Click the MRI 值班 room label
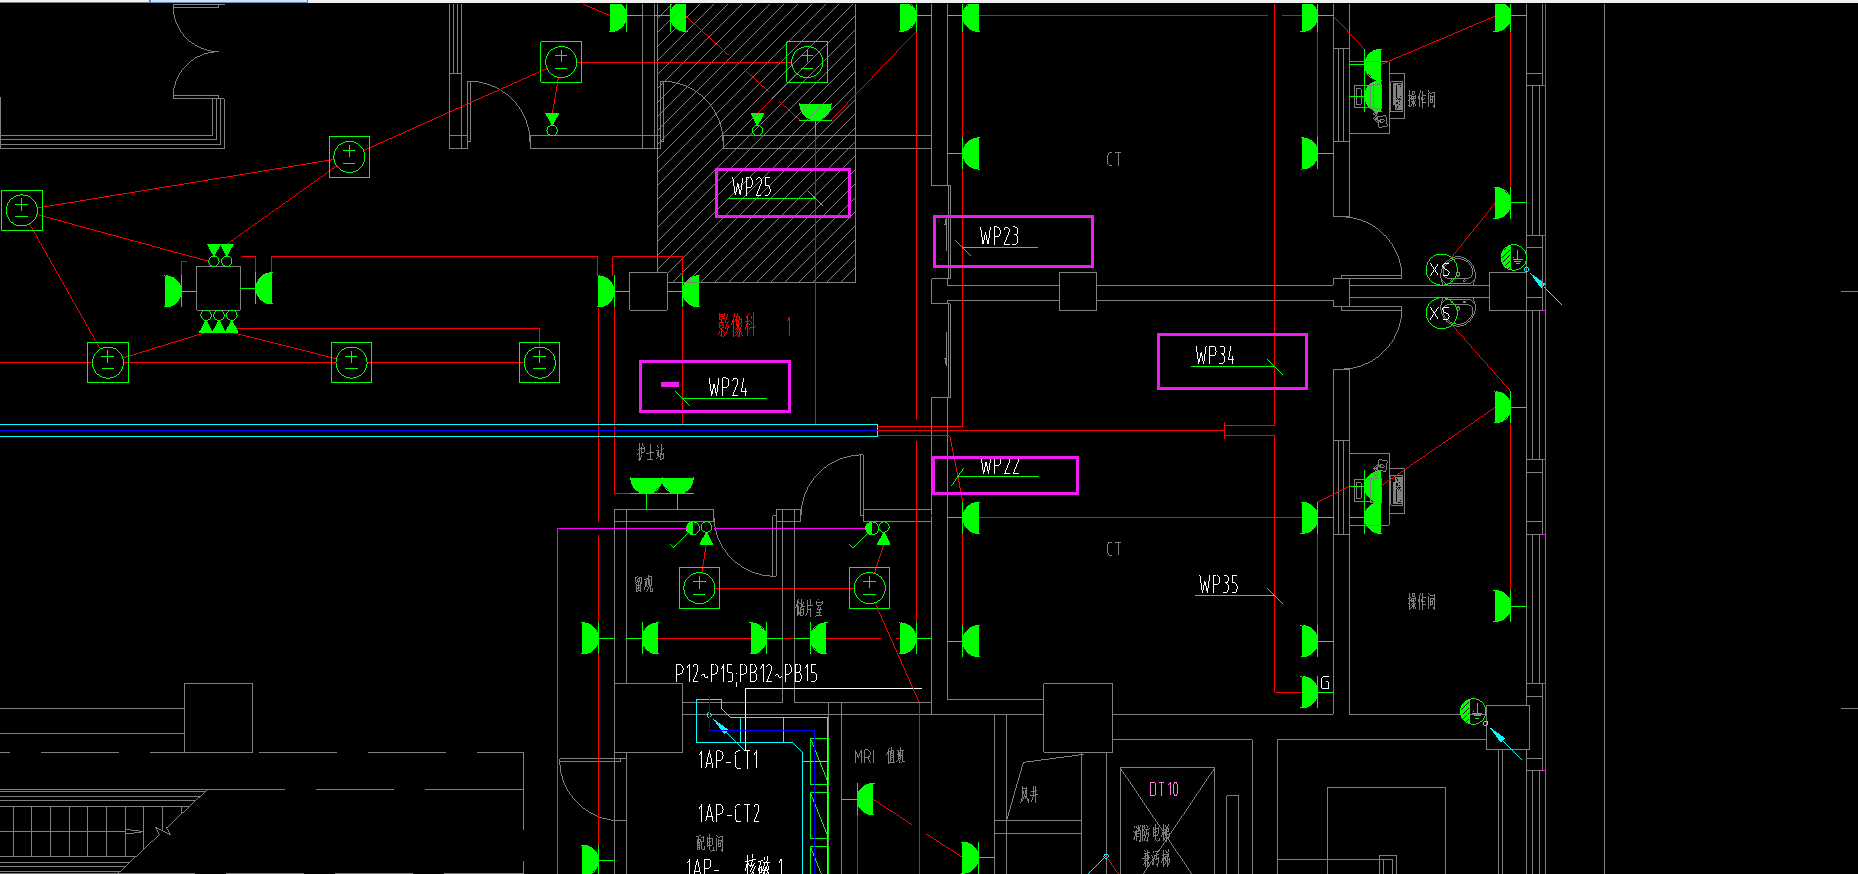The height and width of the screenshot is (874, 1858). (x=879, y=757)
